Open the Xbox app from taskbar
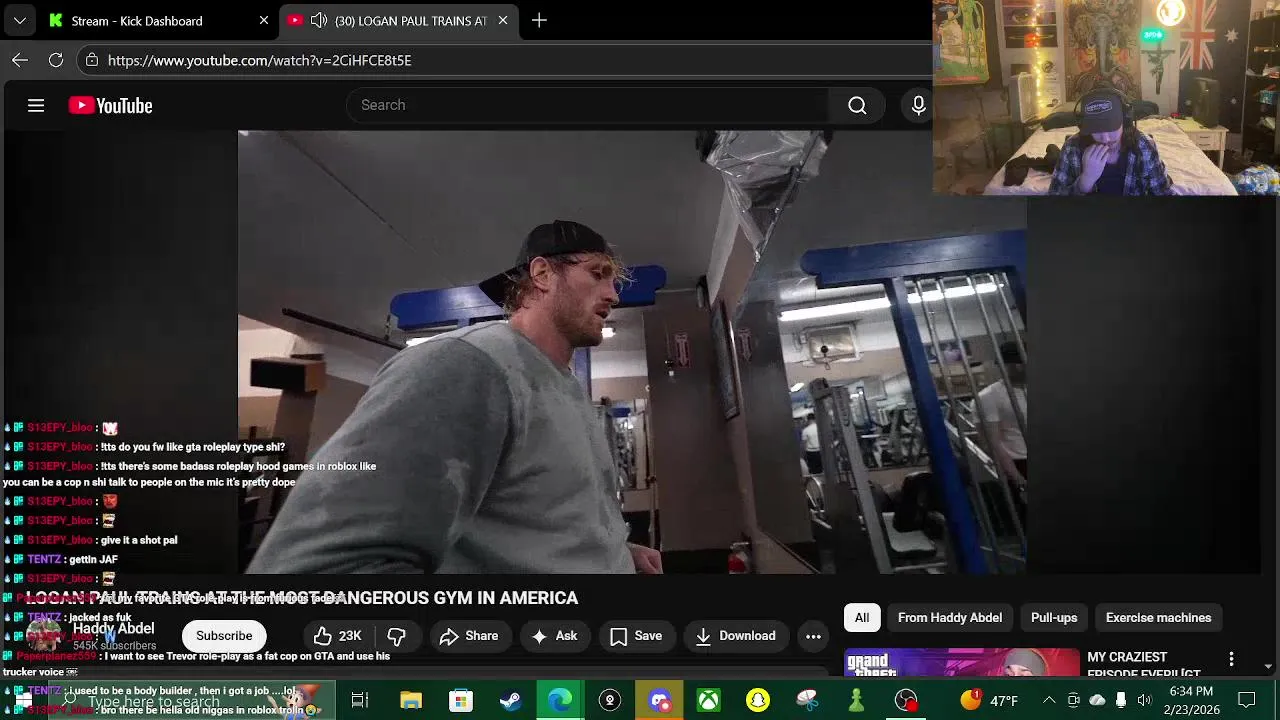Image resolution: width=1280 pixels, height=720 pixels. 708,700
